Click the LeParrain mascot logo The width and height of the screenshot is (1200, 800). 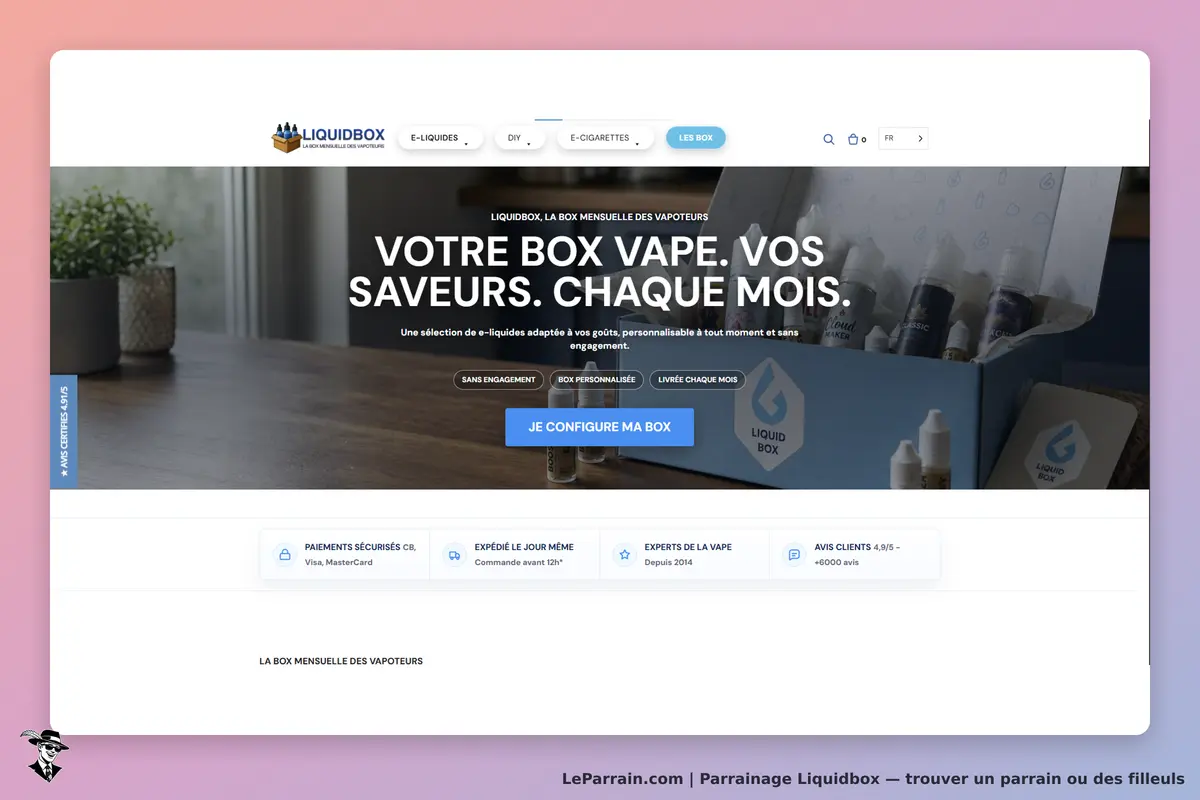click(x=44, y=754)
